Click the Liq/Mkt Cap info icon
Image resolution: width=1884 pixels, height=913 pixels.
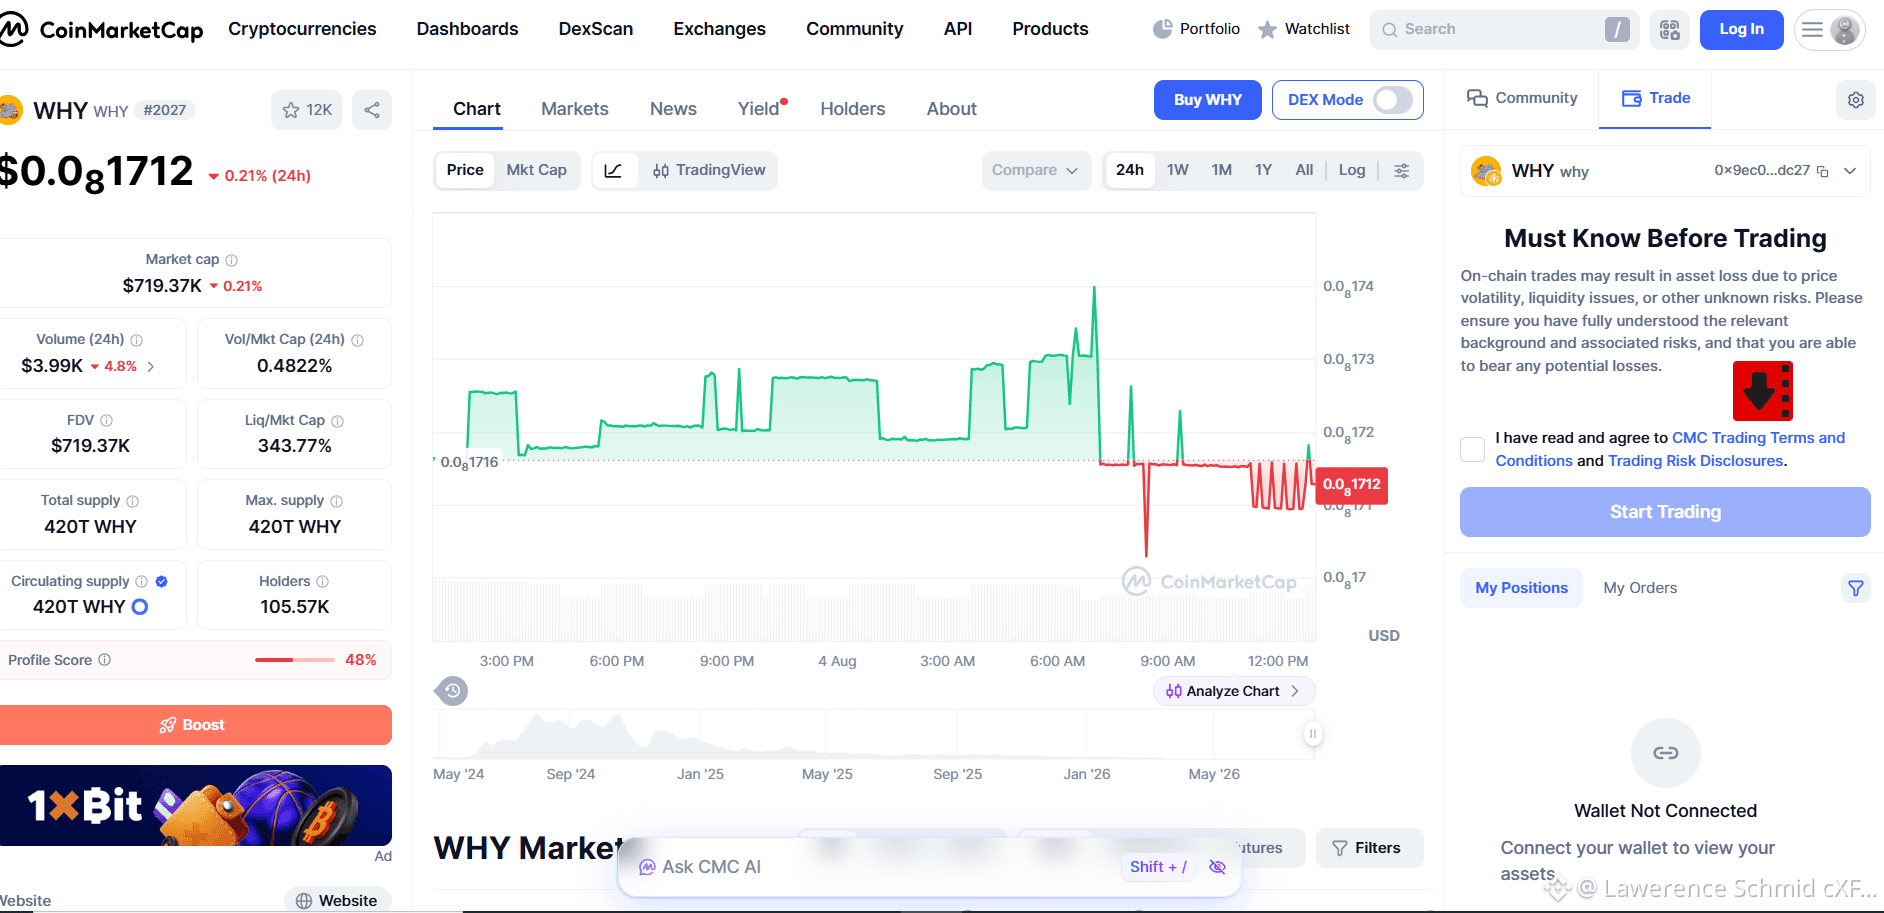pos(338,421)
